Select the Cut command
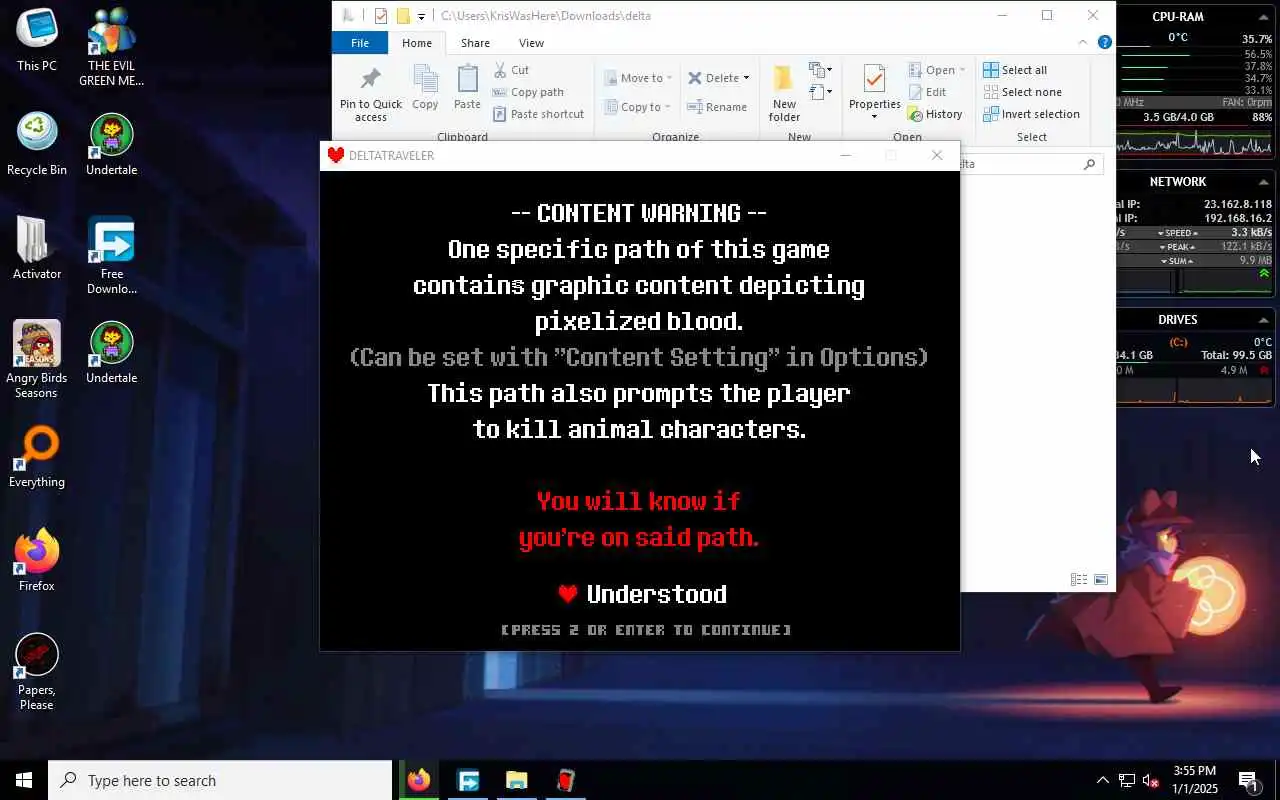 (x=511, y=70)
